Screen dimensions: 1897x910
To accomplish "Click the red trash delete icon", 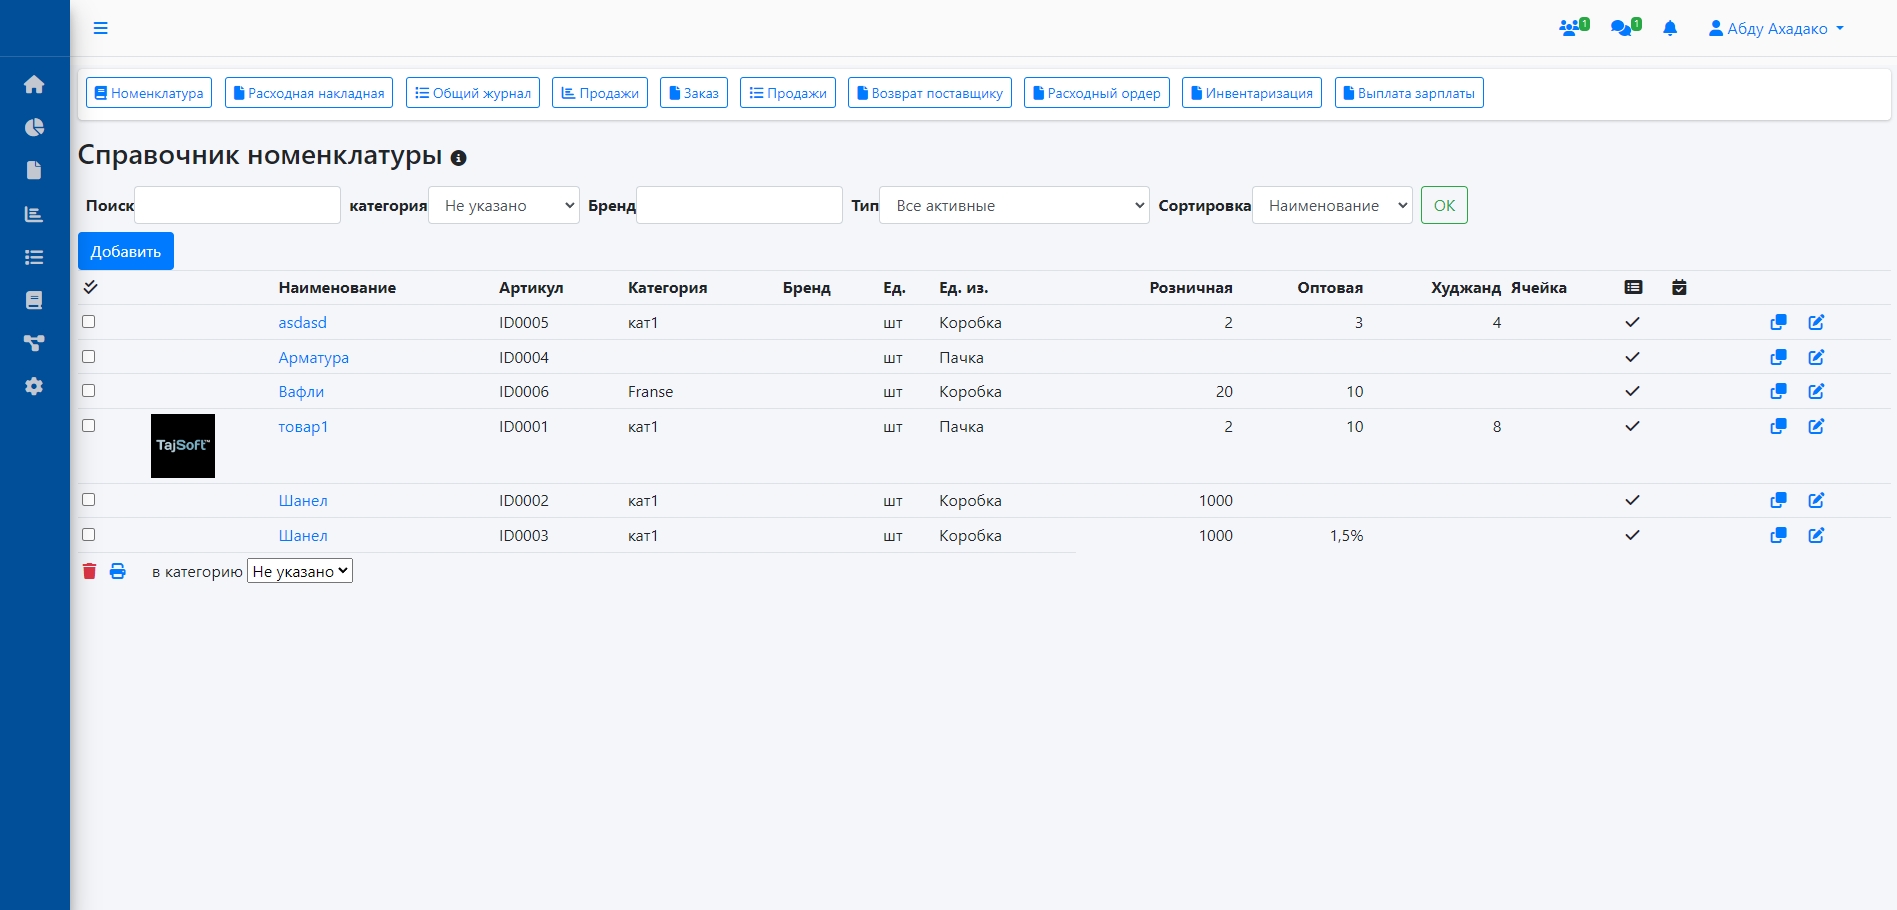I will click(x=89, y=571).
